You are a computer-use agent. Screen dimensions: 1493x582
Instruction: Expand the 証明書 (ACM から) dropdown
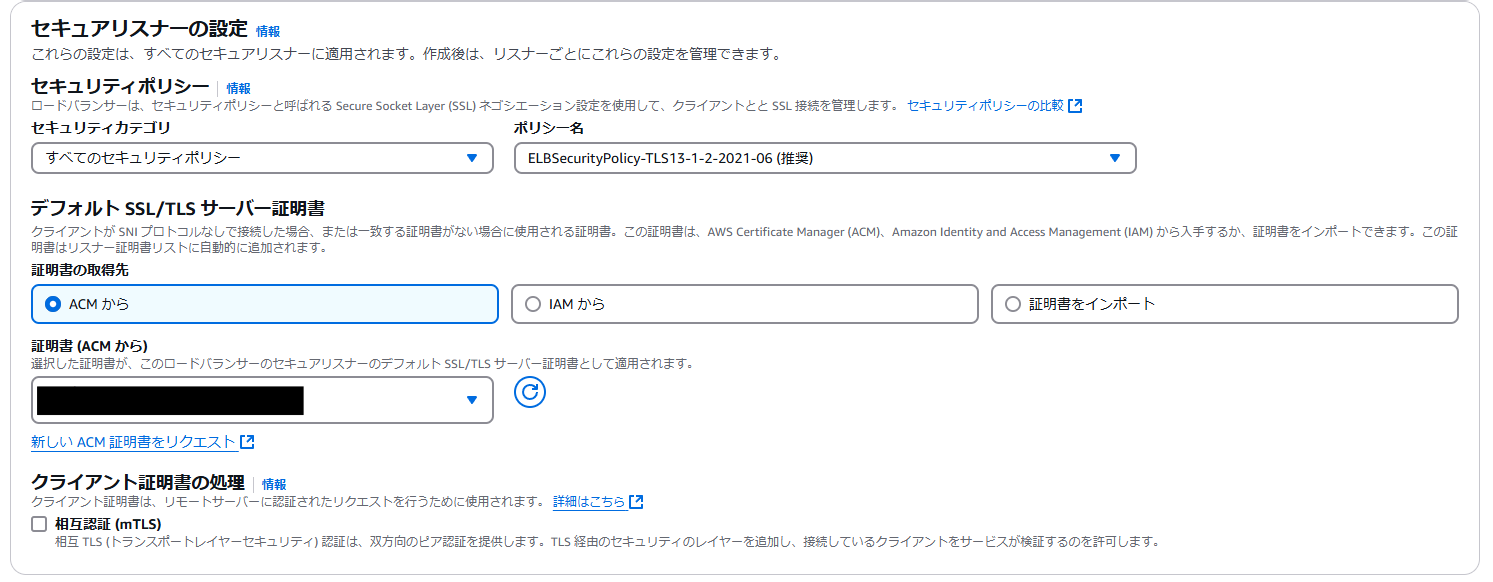pos(262,400)
